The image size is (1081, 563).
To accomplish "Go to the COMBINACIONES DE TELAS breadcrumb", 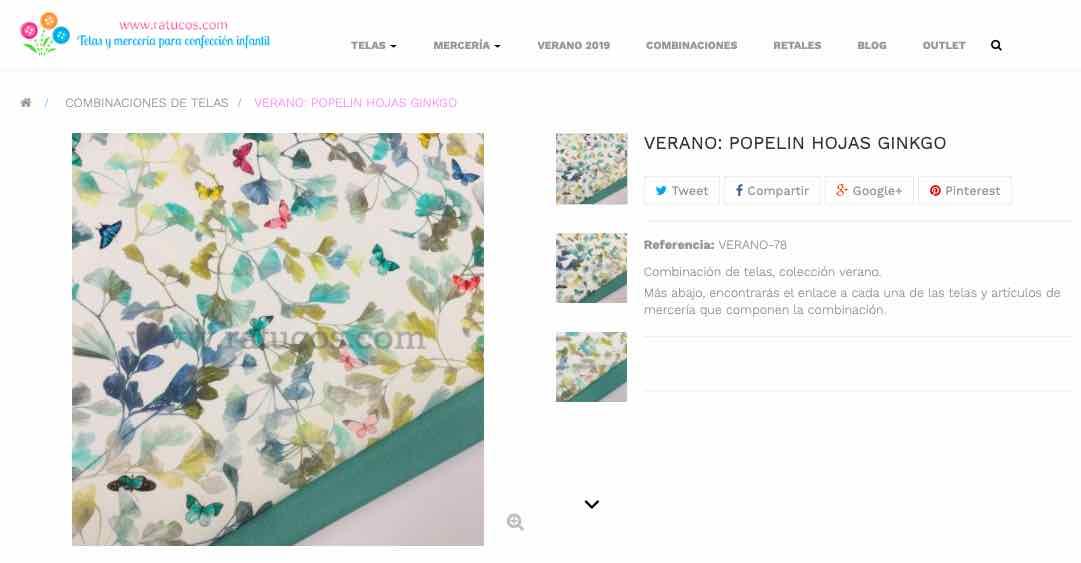I will click(147, 103).
